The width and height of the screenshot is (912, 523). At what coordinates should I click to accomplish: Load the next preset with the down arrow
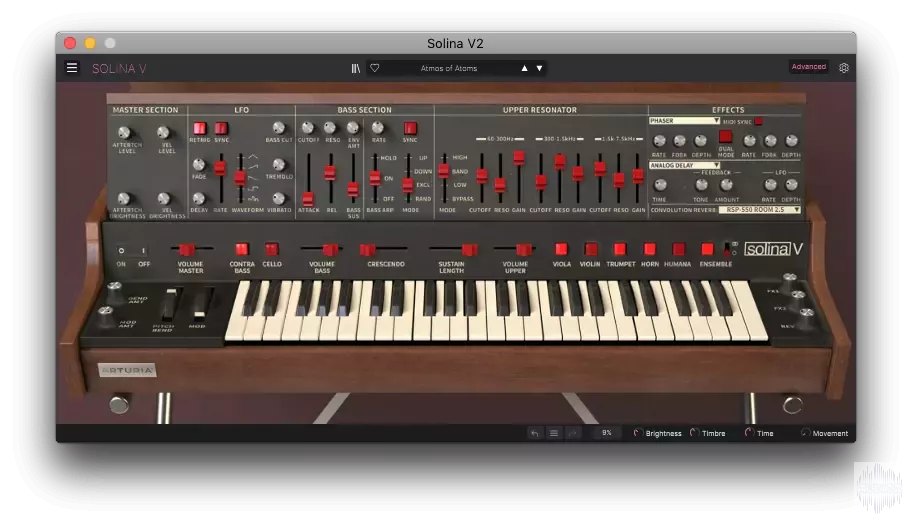539,68
